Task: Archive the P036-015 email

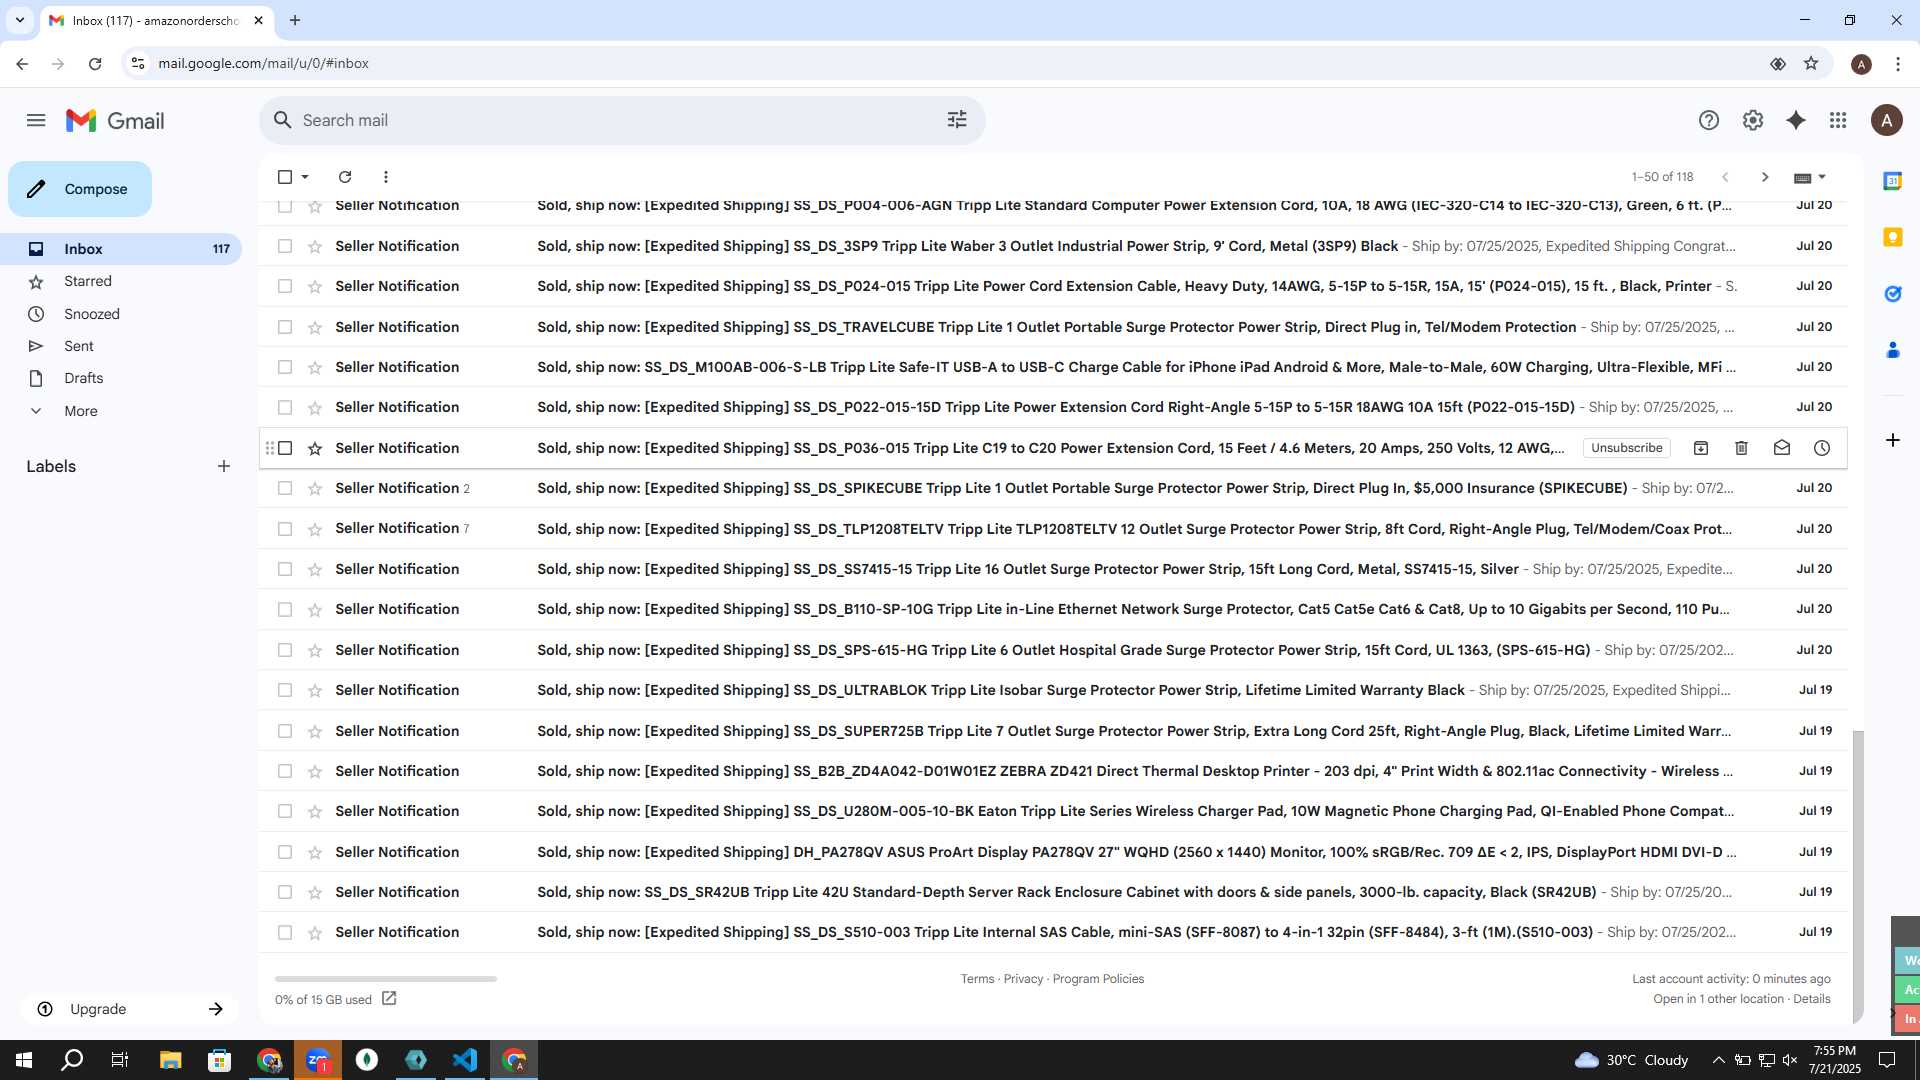Action: click(x=1701, y=448)
